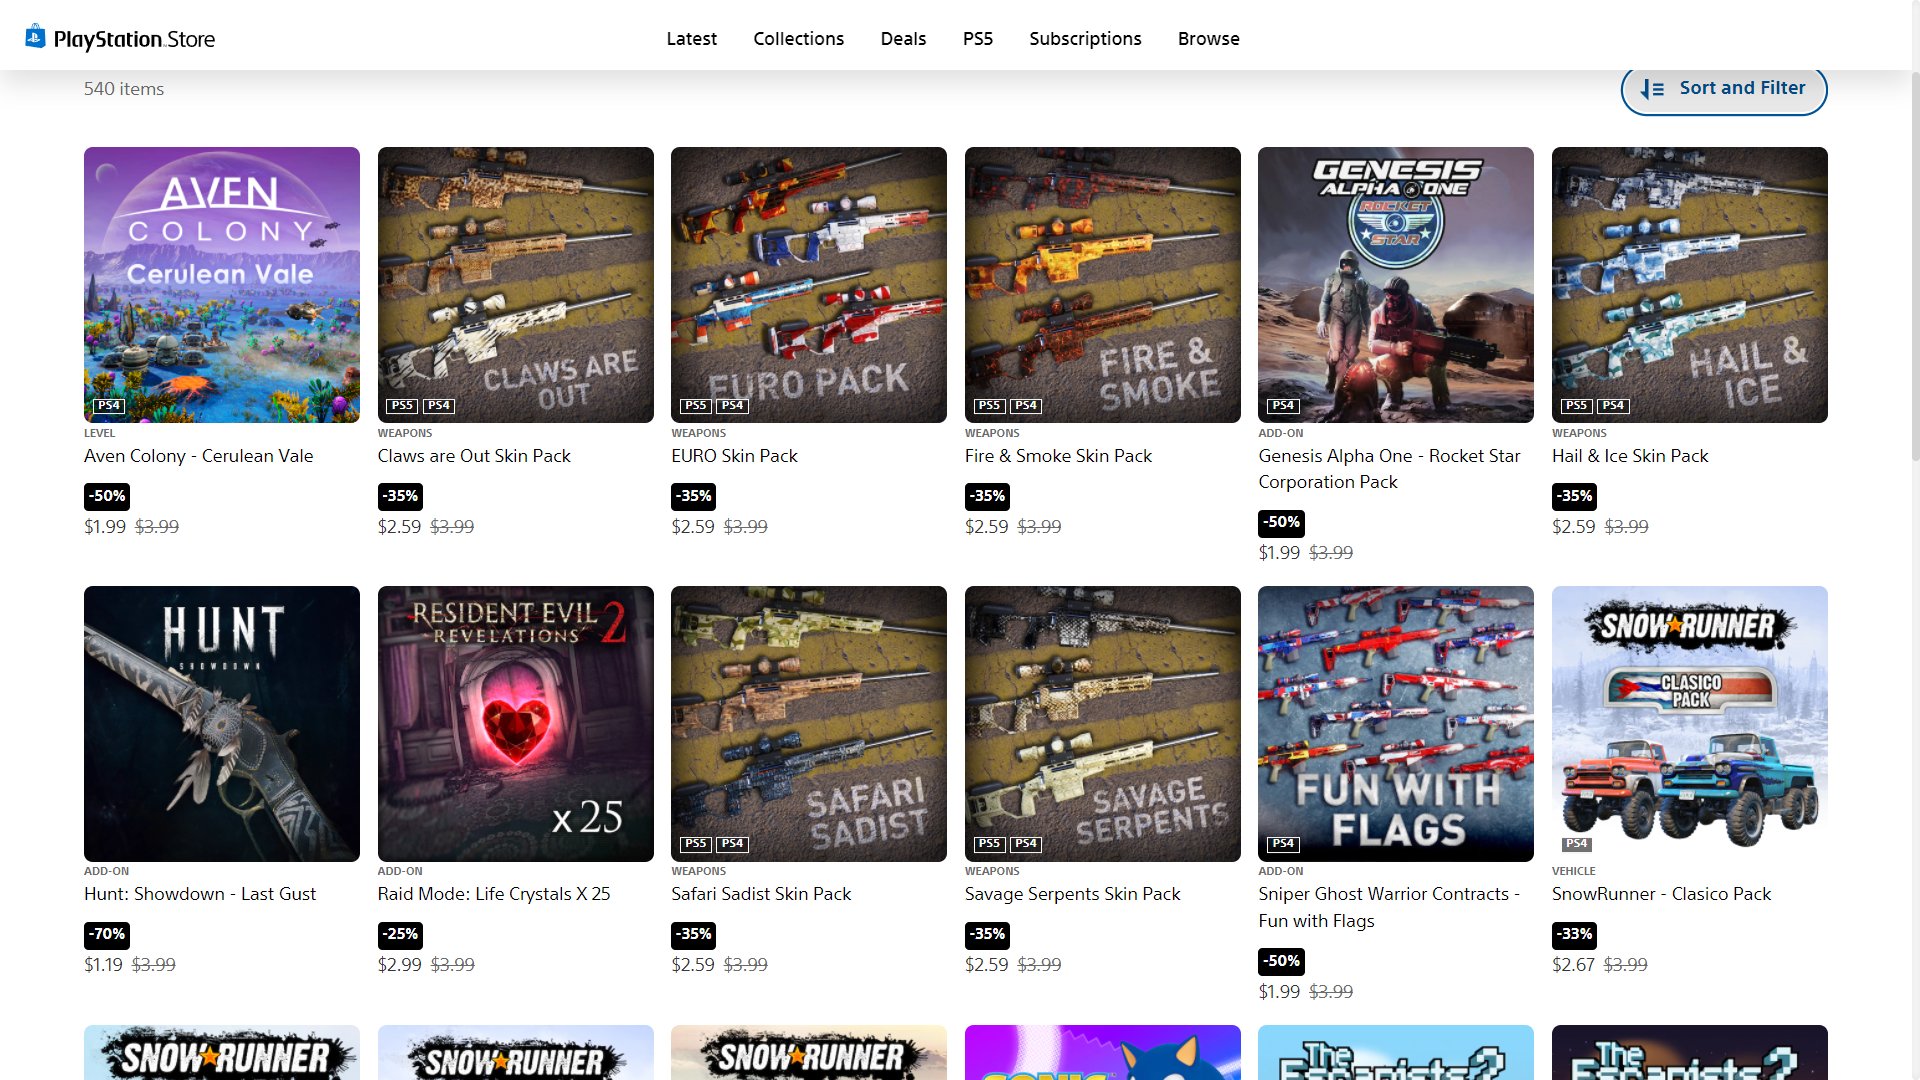The height and width of the screenshot is (1080, 1920).
Task: Open Raid Mode: Life Crystals X 25 link
Action: click(x=493, y=894)
